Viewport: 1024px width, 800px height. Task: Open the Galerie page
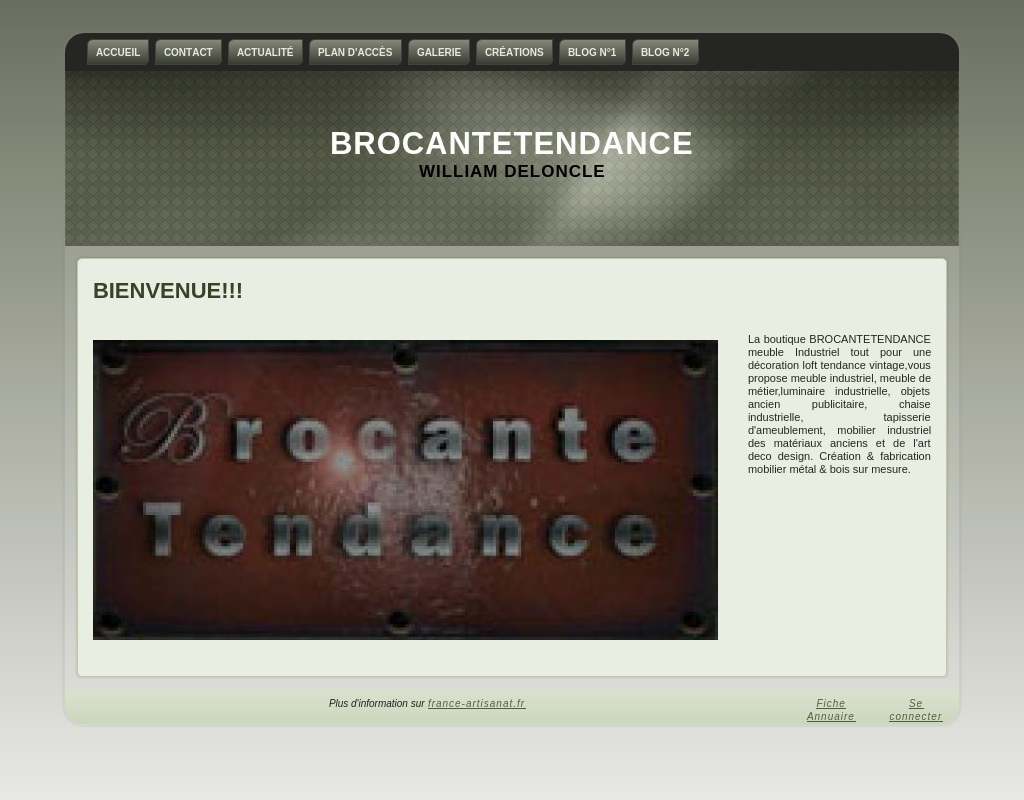439,52
